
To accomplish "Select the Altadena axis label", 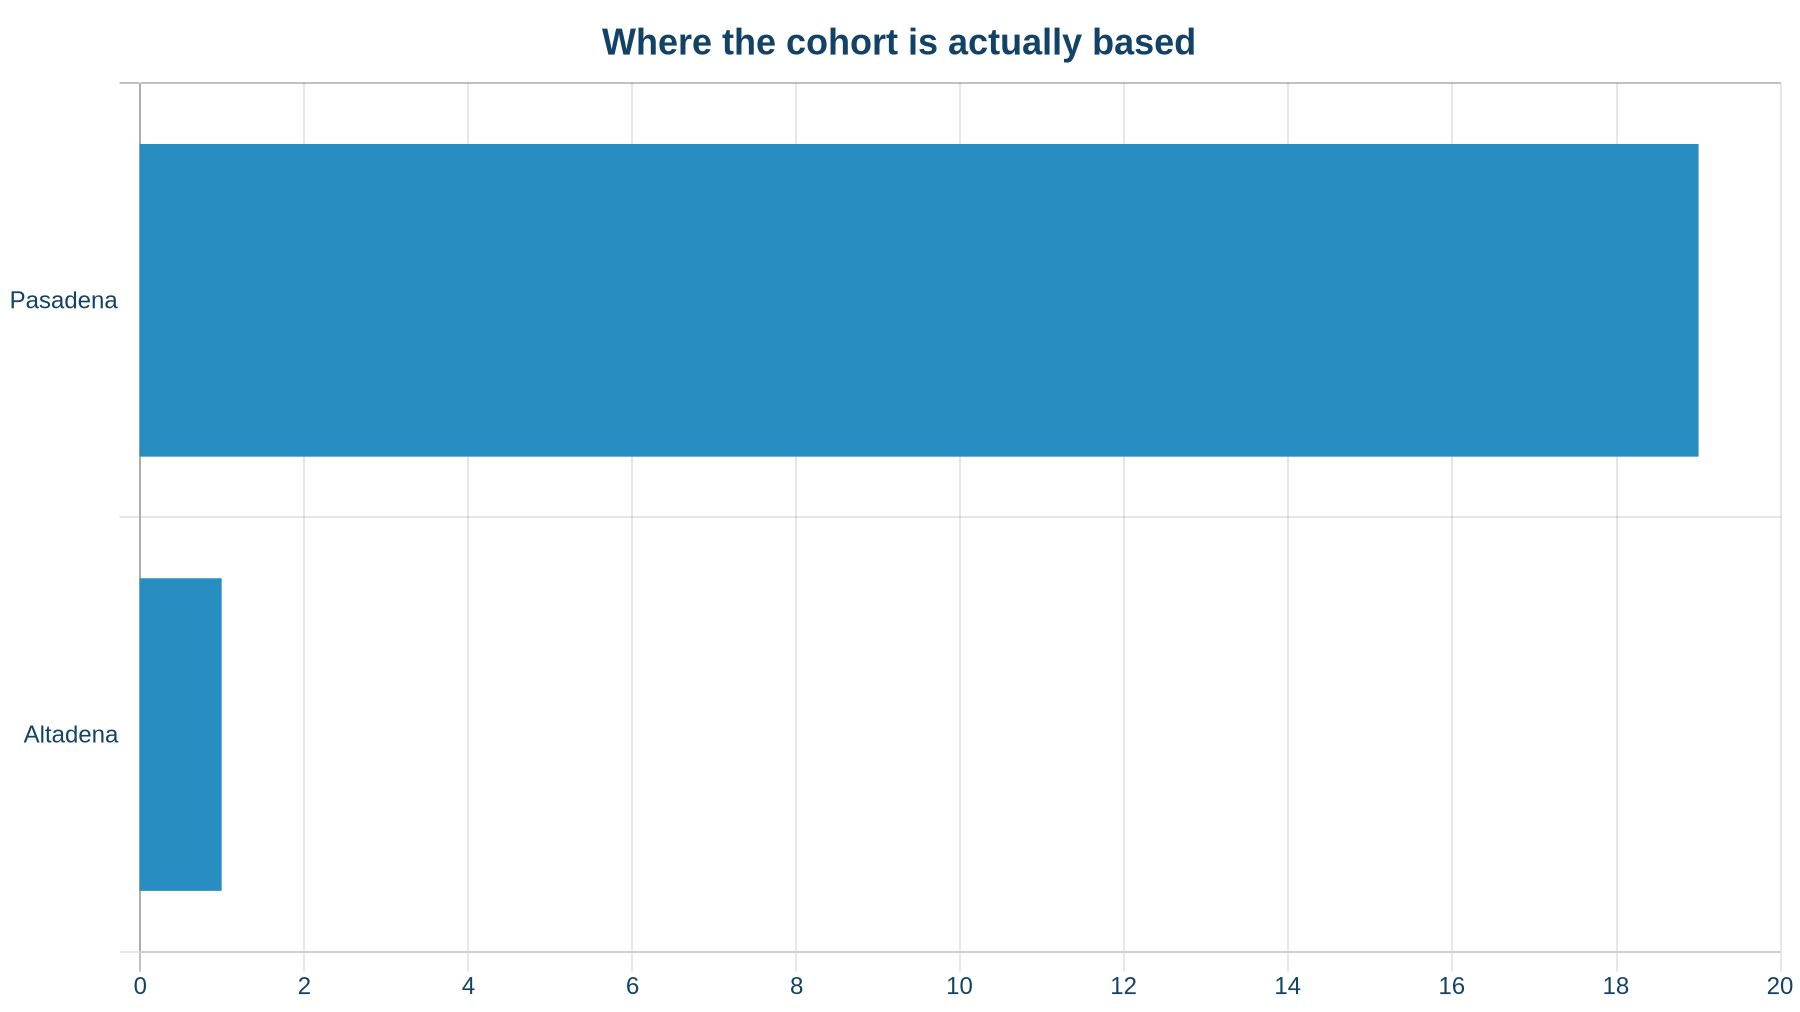I will pos(71,734).
